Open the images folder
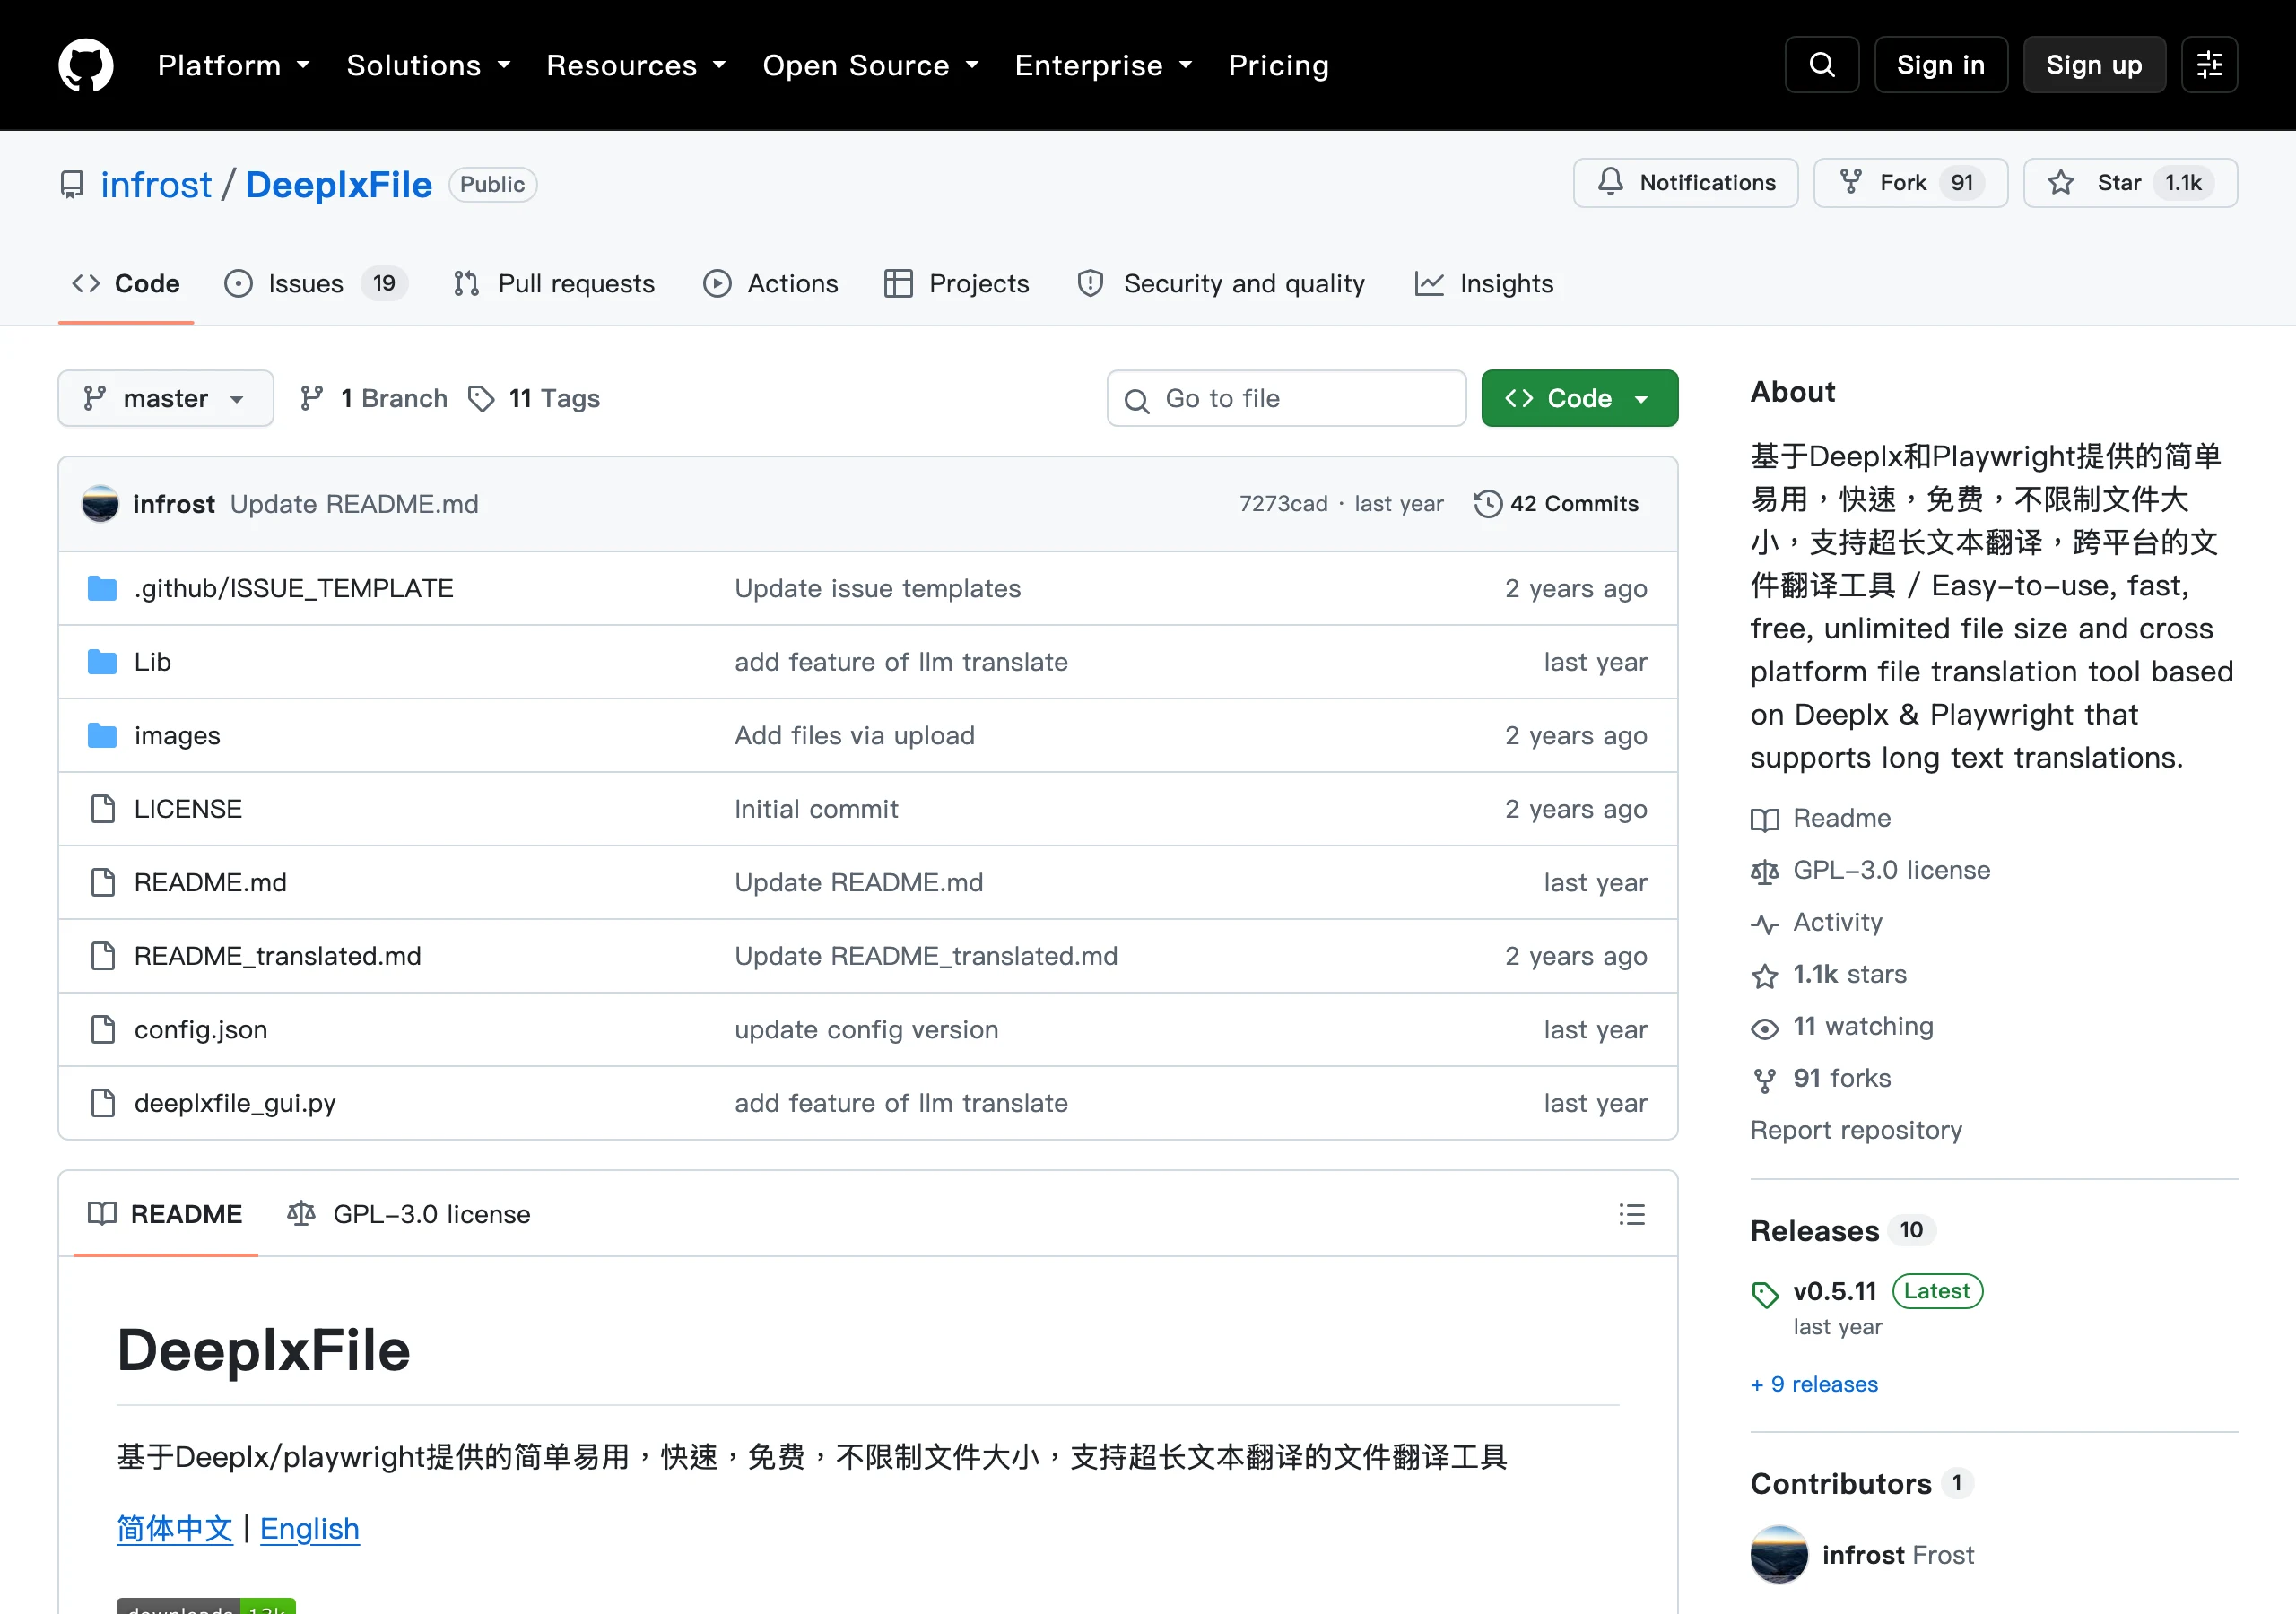This screenshot has width=2296, height=1614. click(177, 736)
